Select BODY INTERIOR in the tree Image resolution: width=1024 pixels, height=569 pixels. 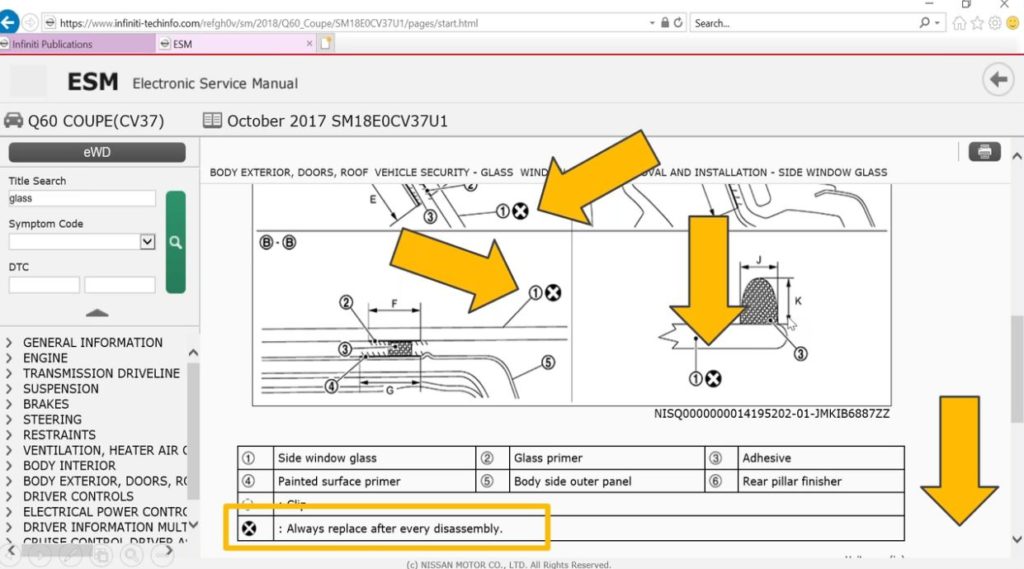pos(69,465)
